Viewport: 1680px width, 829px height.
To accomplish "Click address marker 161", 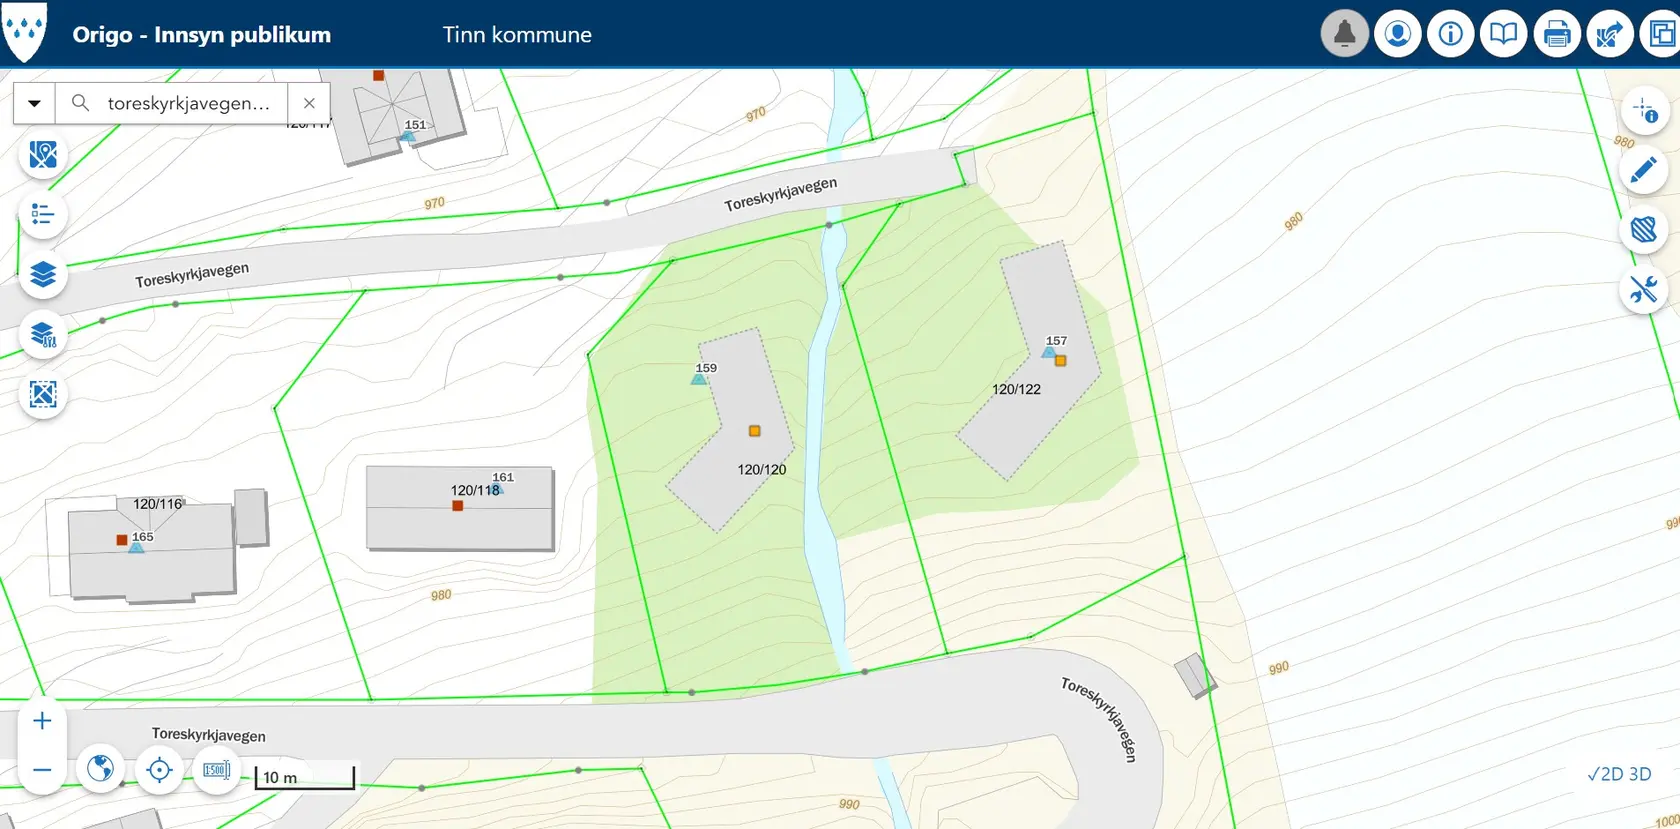I will 497,488.
